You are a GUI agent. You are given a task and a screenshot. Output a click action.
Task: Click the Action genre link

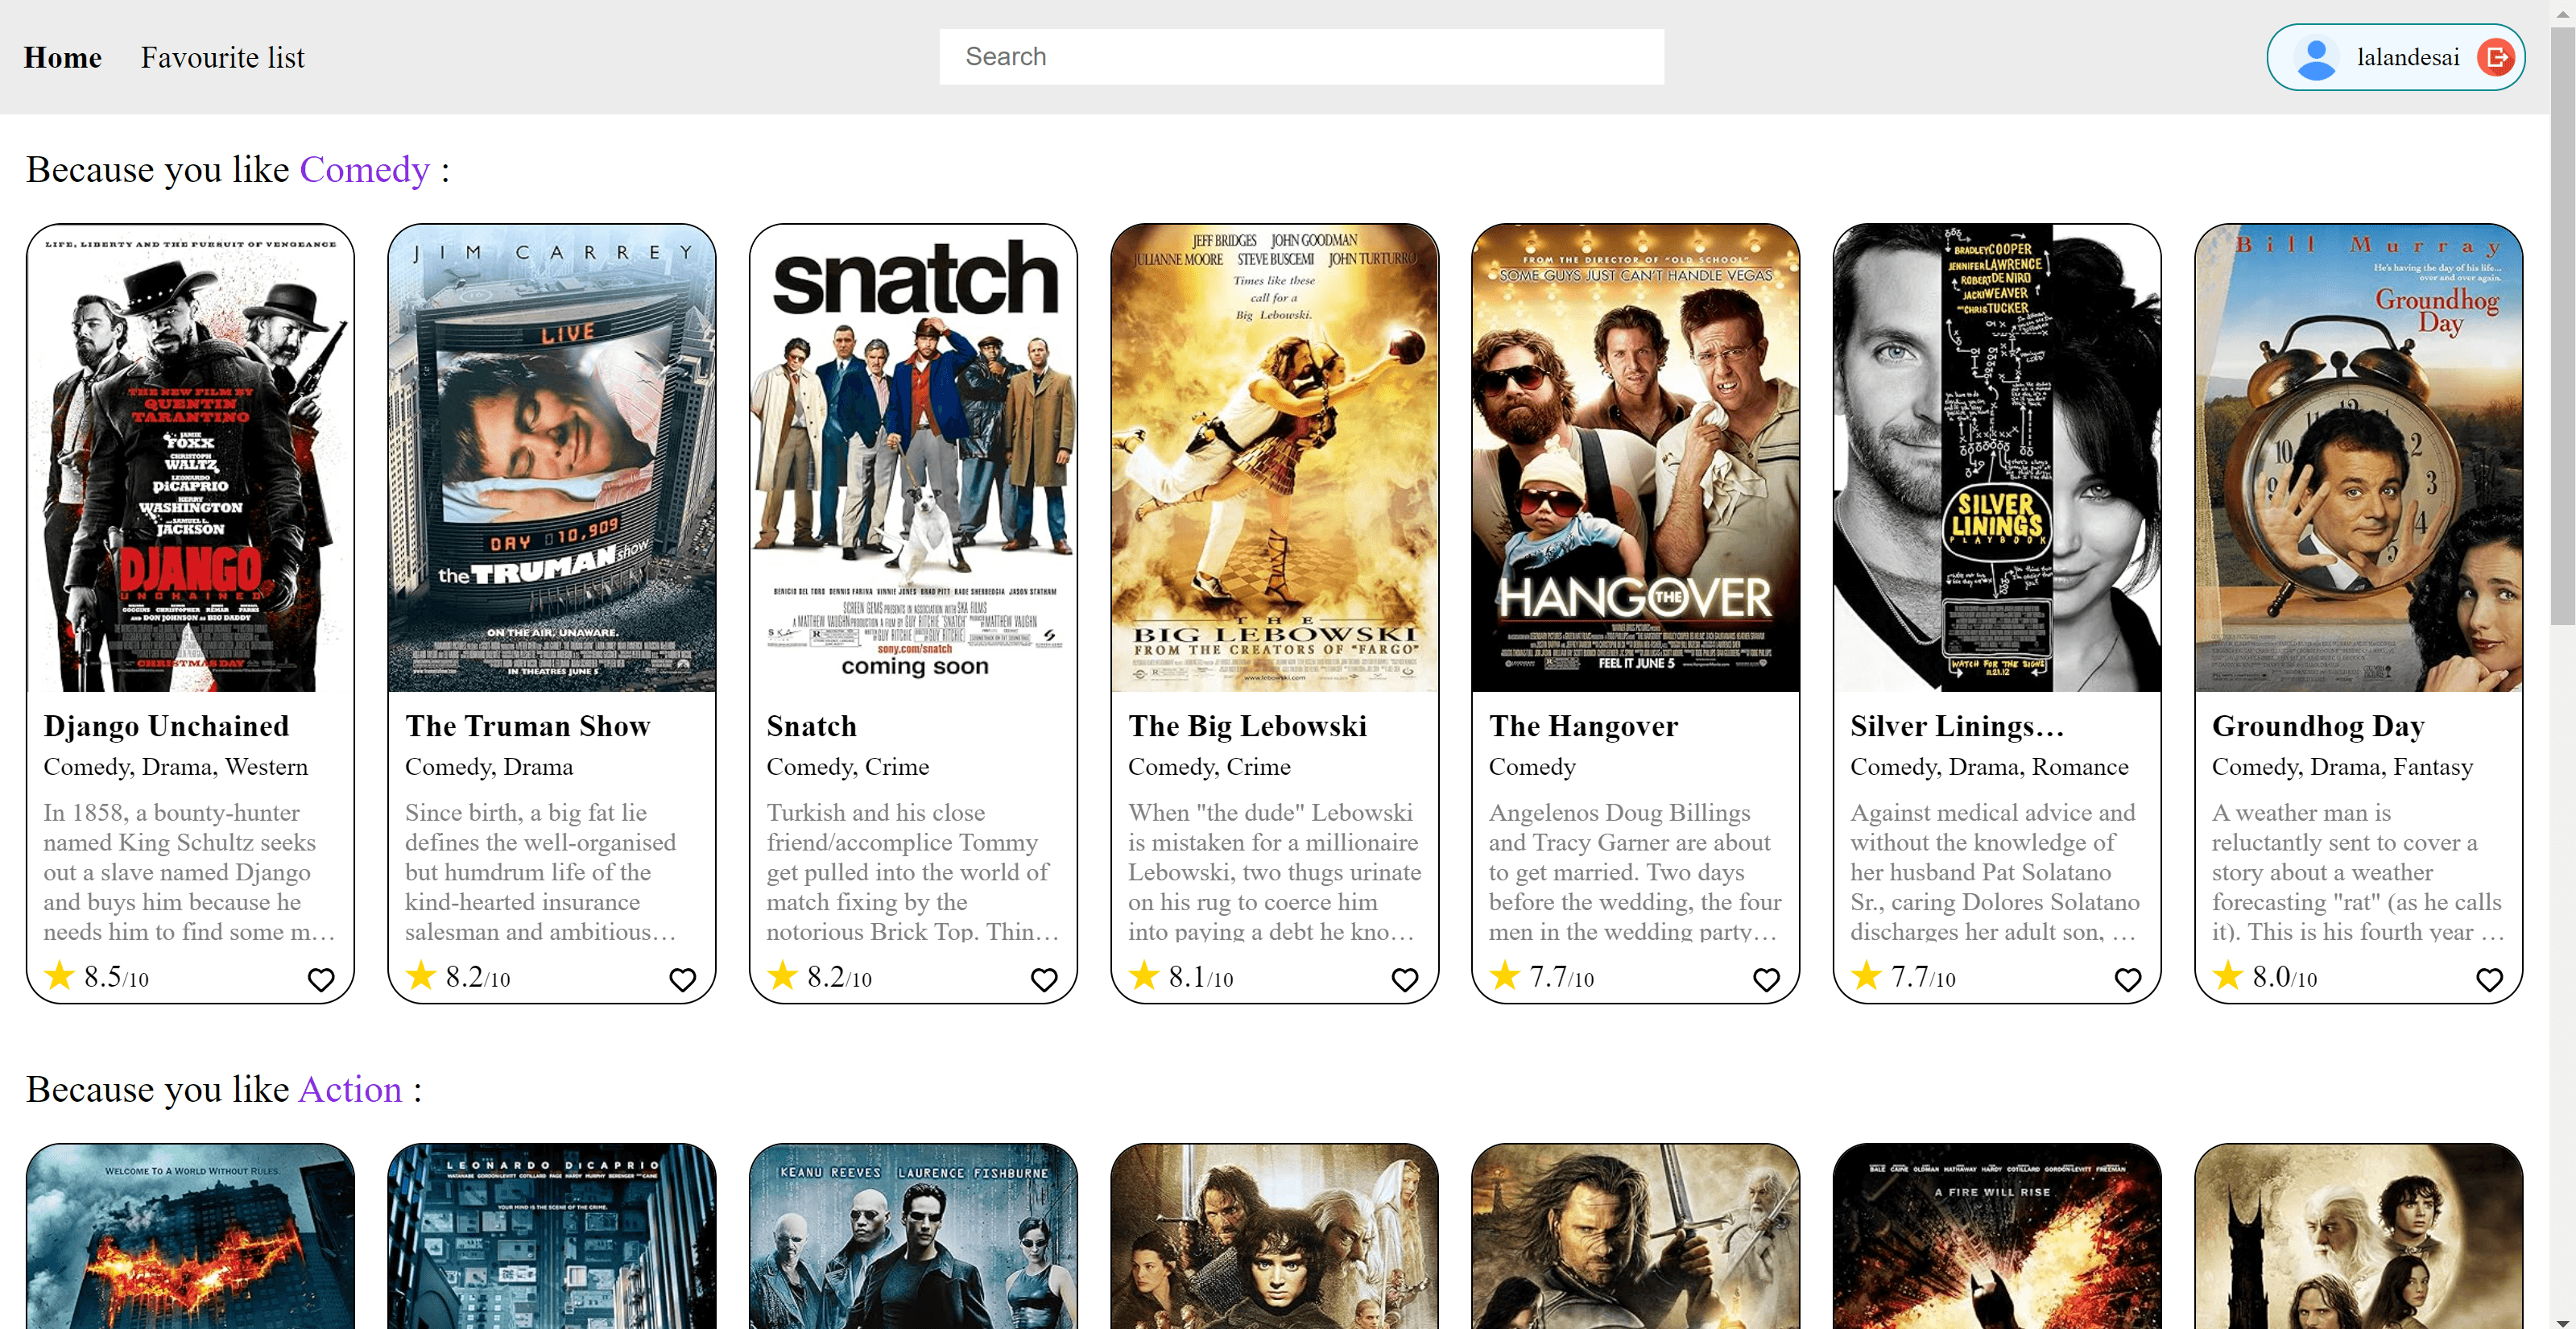pyautogui.click(x=350, y=1089)
